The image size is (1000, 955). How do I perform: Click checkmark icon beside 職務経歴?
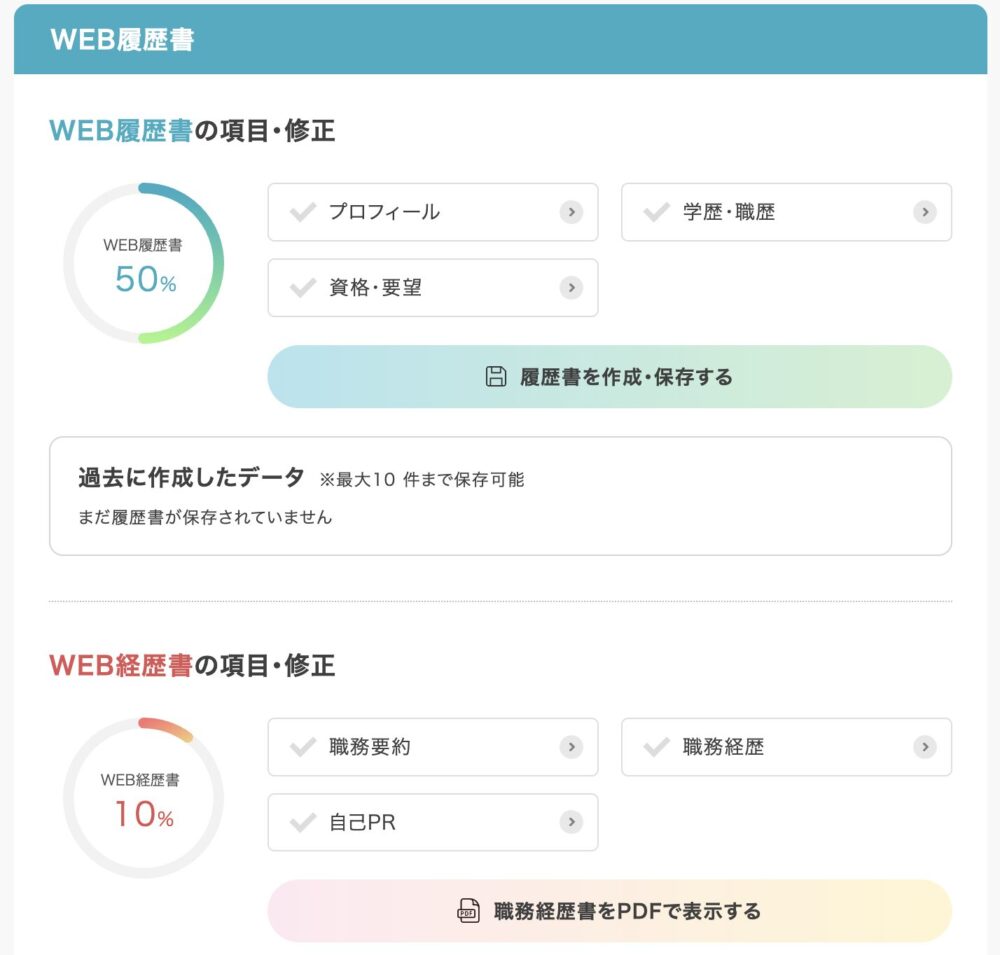(656, 747)
